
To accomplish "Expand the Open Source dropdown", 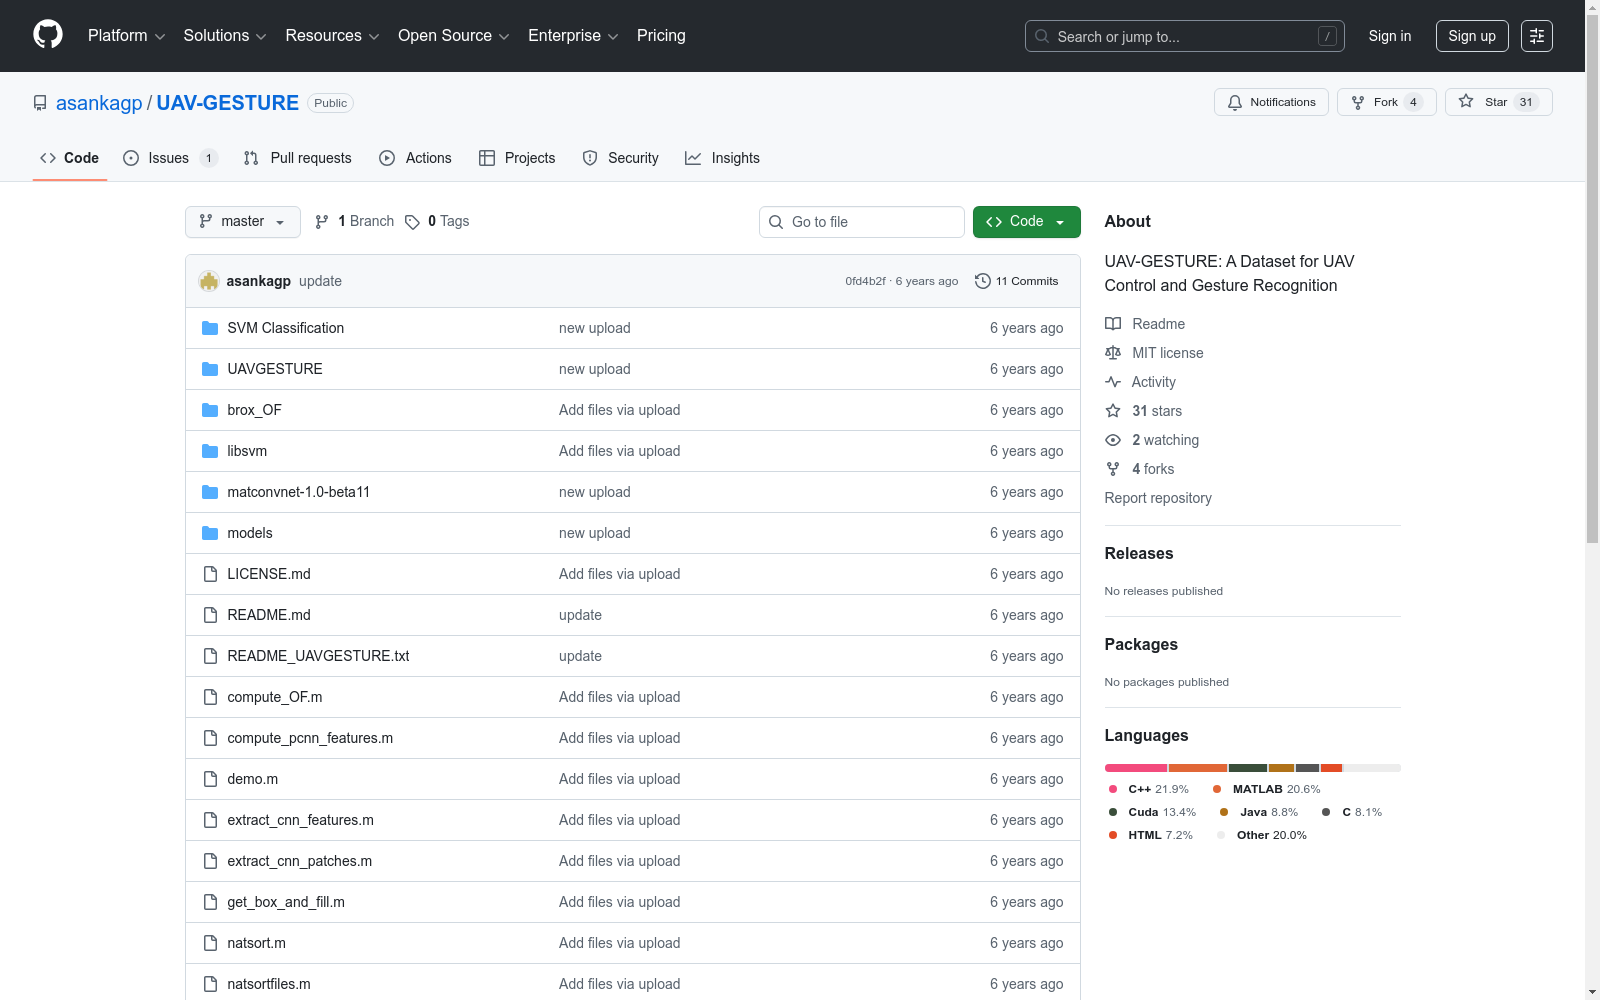I will 454,36.
